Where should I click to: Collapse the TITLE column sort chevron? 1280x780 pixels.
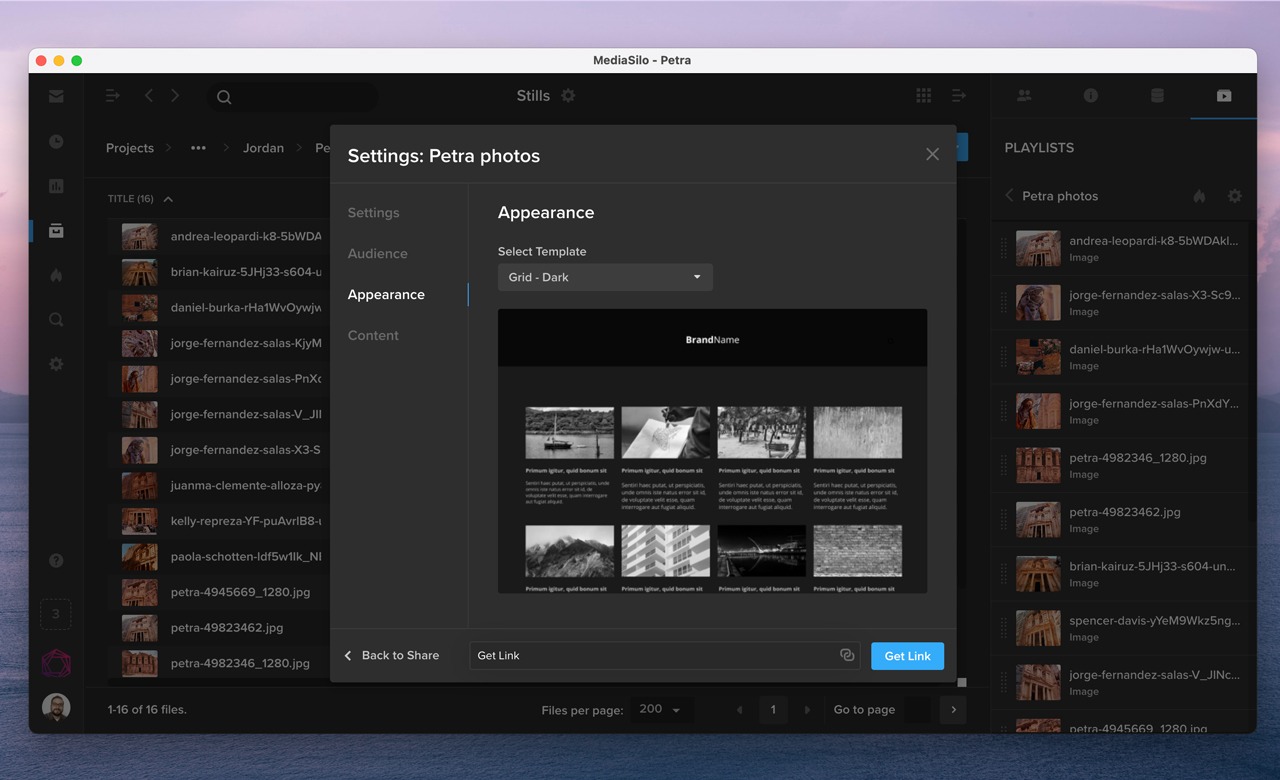[x=166, y=198]
